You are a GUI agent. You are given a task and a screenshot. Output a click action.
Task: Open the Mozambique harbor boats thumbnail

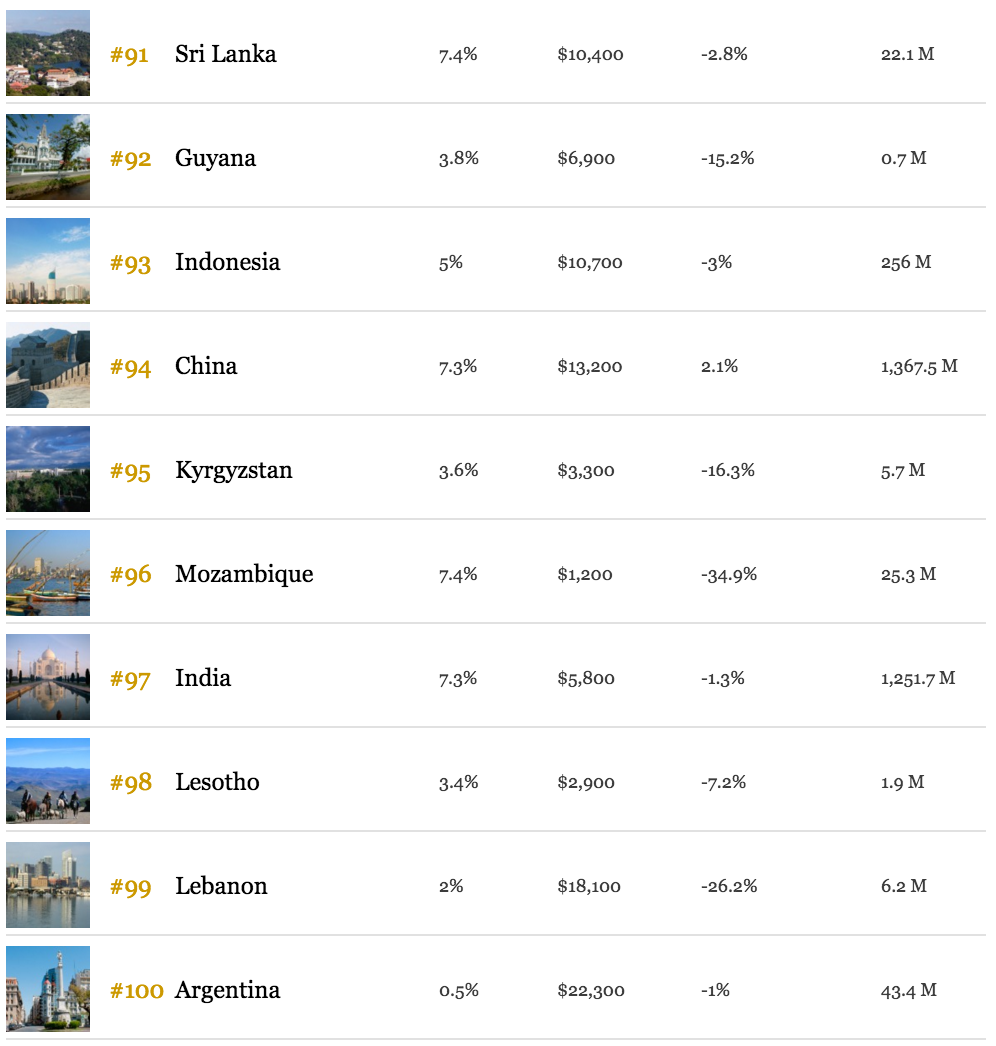pos(48,574)
